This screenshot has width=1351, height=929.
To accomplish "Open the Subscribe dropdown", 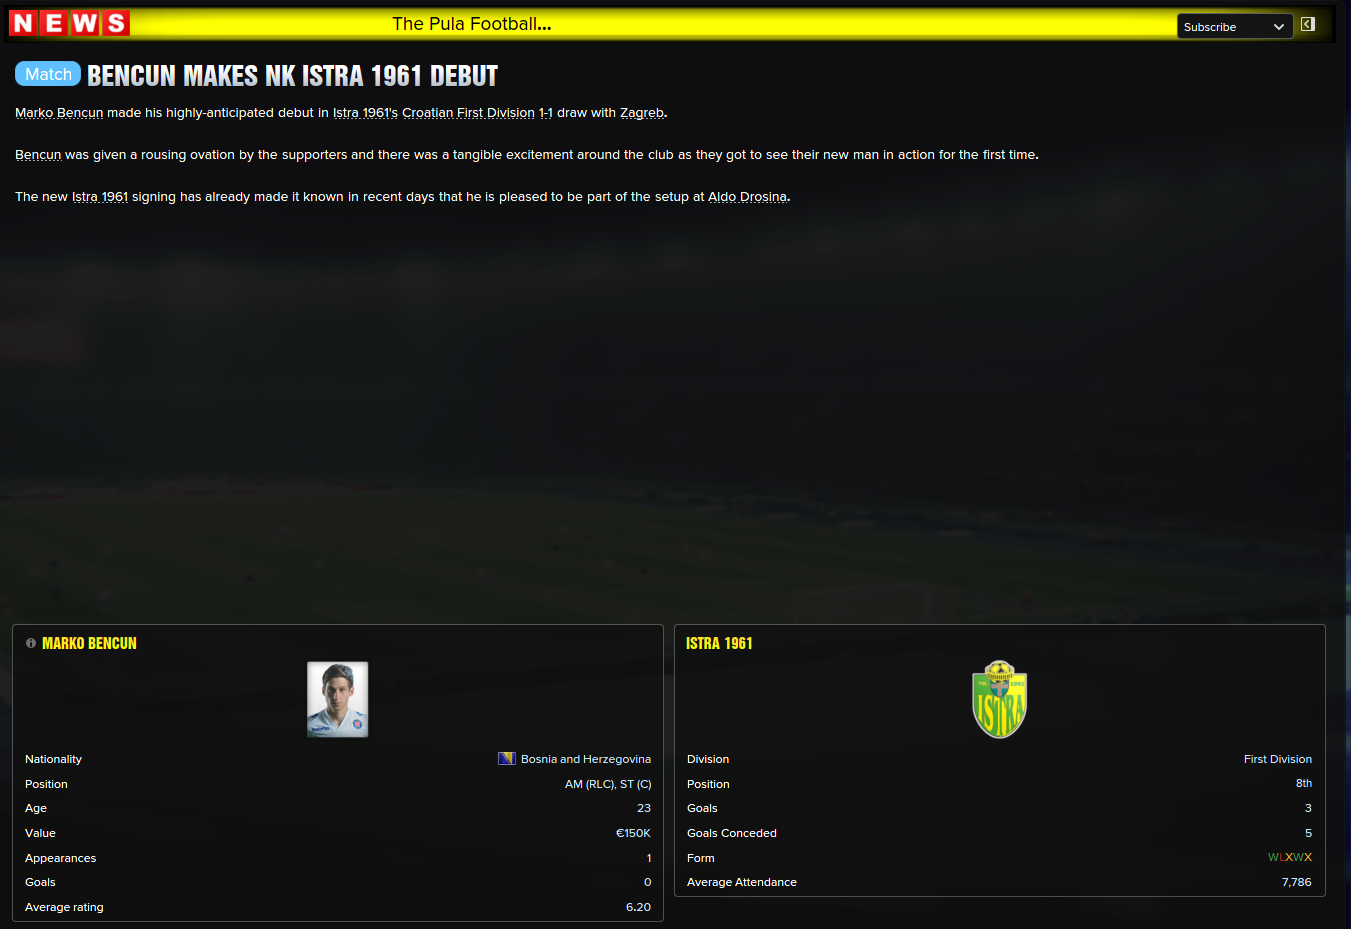I will [x=1235, y=27].
